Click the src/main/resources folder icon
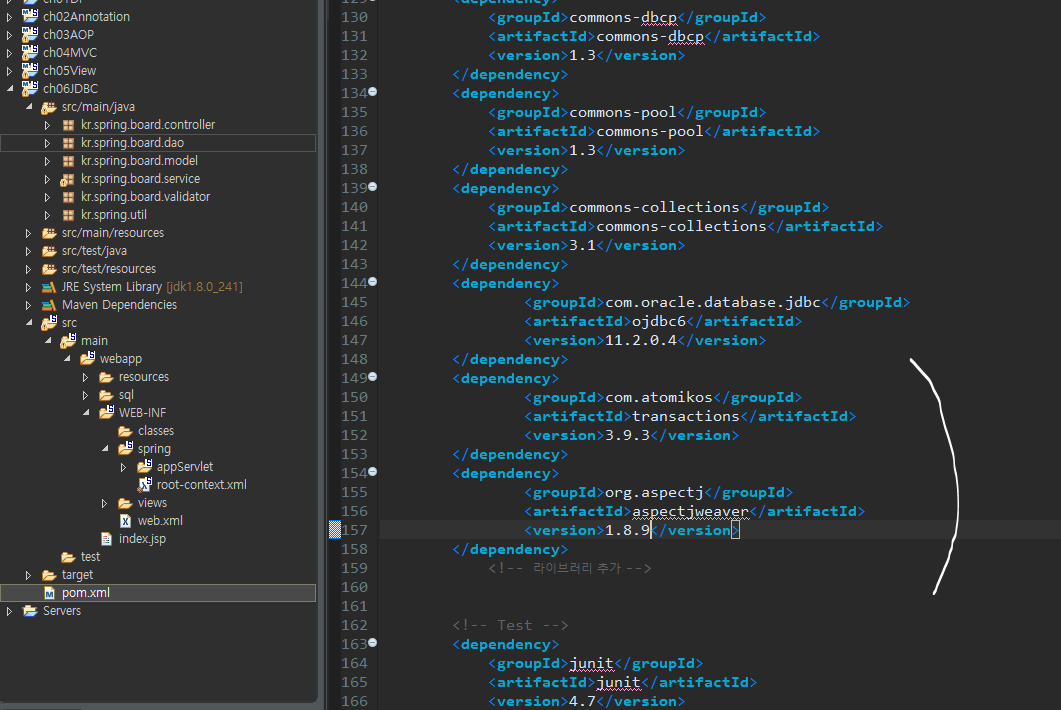Image resolution: width=1061 pixels, height=710 pixels. coord(49,233)
